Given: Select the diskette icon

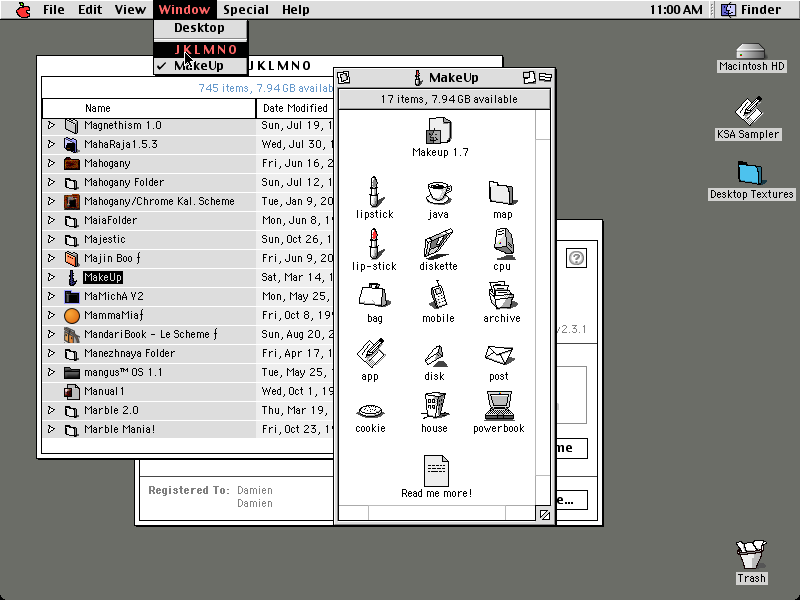Looking at the screenshot, I should [438, 244].
